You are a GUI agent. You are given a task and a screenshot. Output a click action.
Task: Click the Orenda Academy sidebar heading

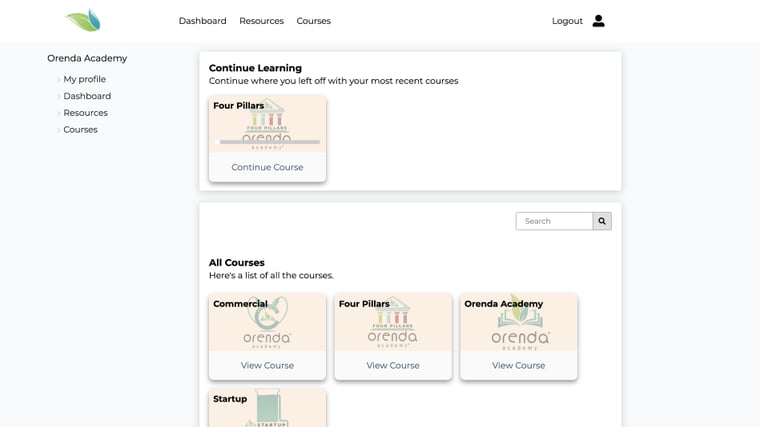pyautogui.click(x=87, y=58)
